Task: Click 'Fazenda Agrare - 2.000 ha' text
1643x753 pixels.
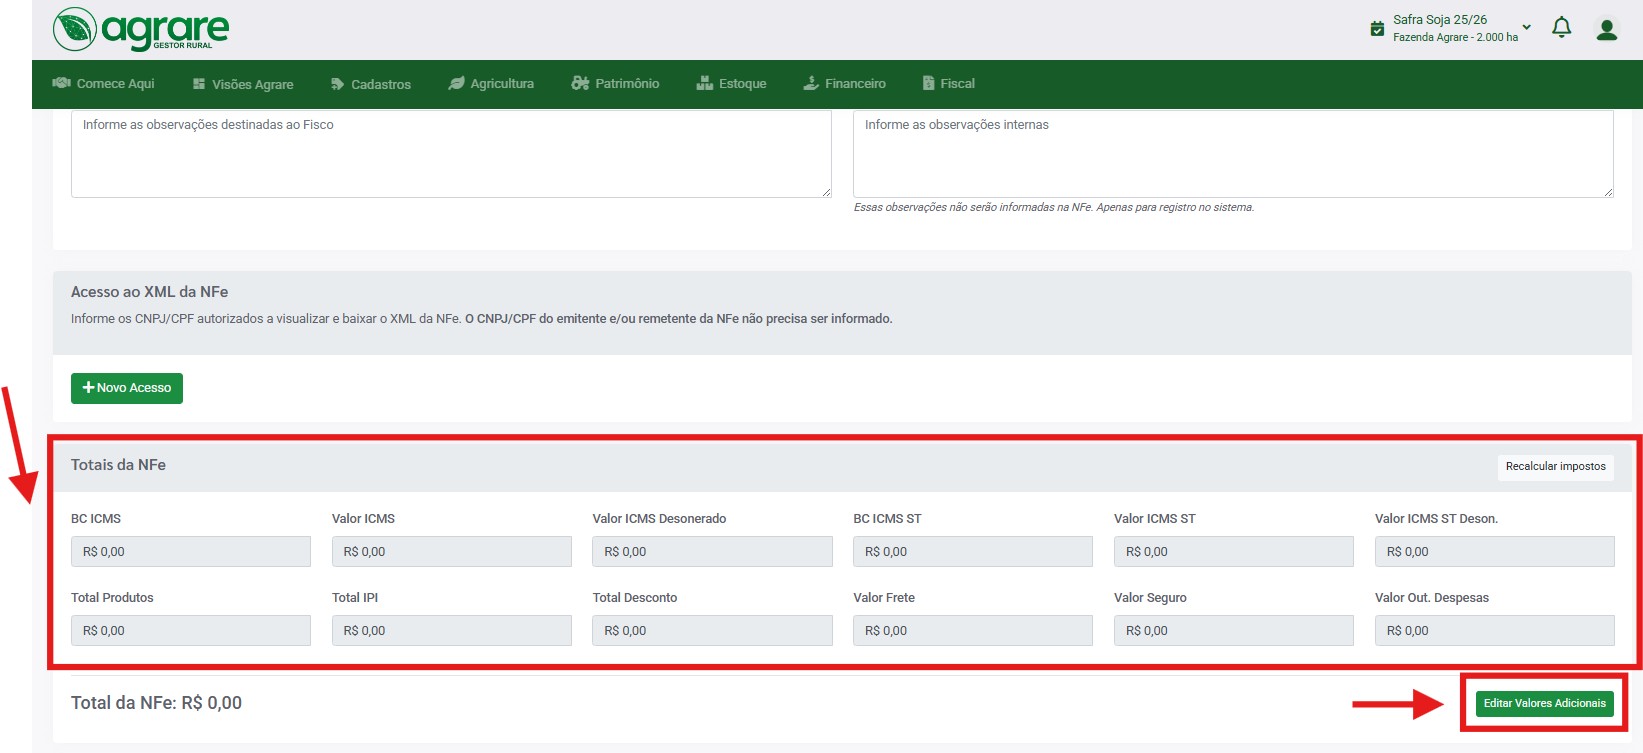Action: (1455, 38)
